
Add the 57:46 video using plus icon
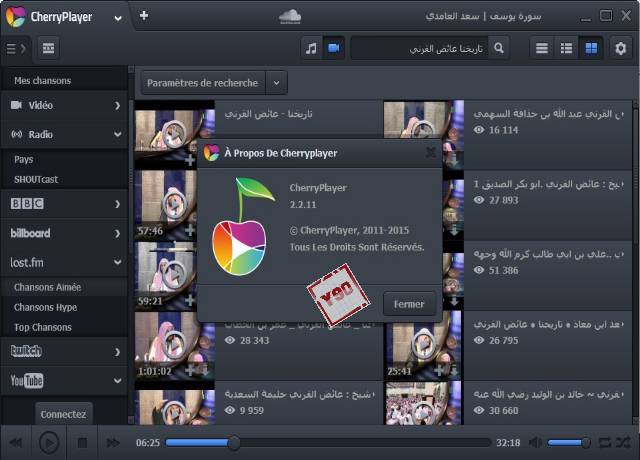click(190, 230)
